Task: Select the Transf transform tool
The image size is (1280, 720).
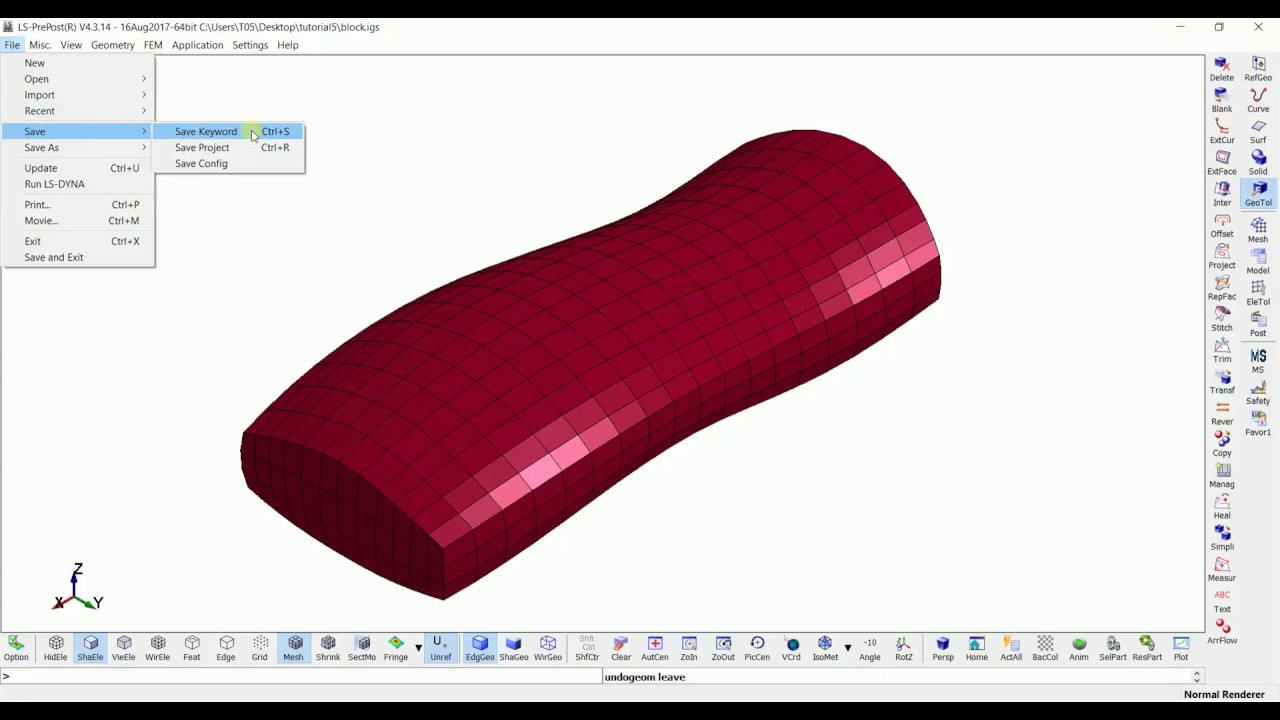Action: (x=1222, y=380)
